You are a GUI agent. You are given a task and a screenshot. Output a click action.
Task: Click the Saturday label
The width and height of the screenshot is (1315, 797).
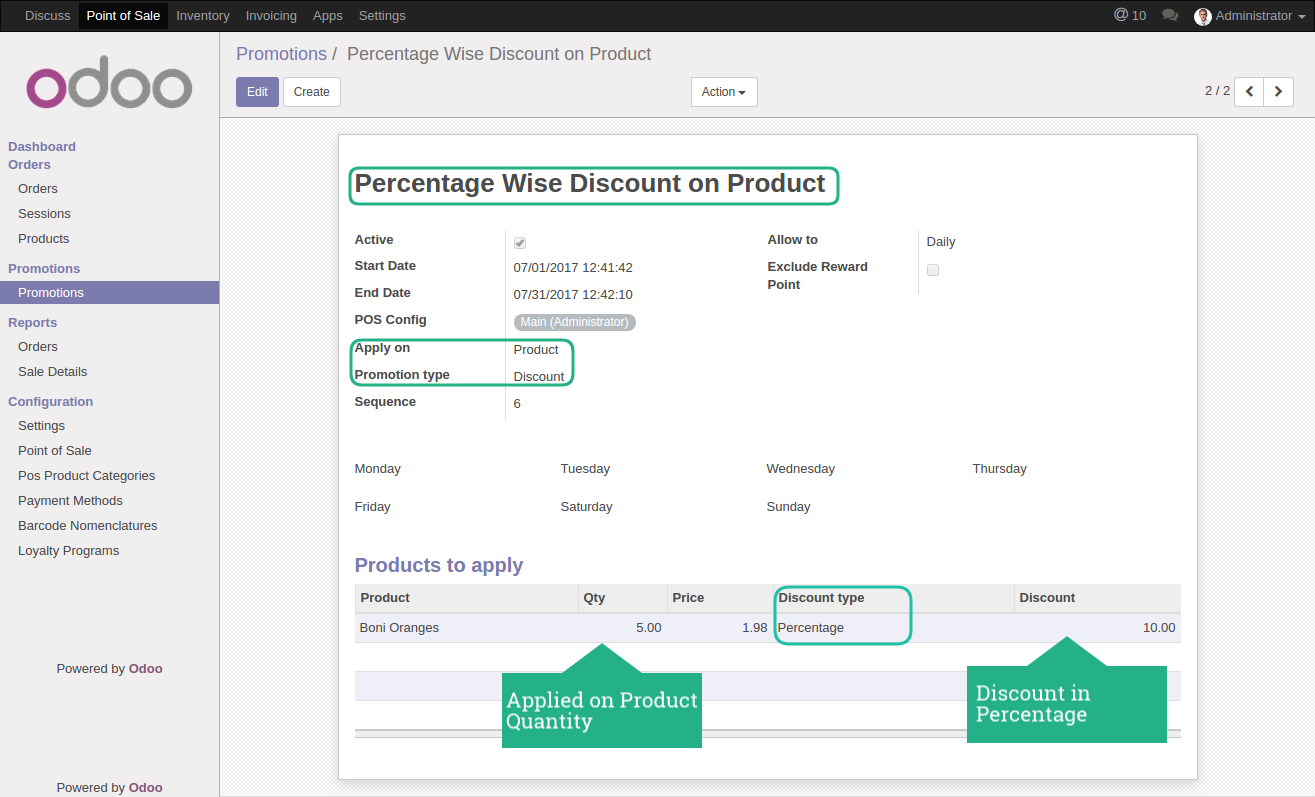coord(586,507)
